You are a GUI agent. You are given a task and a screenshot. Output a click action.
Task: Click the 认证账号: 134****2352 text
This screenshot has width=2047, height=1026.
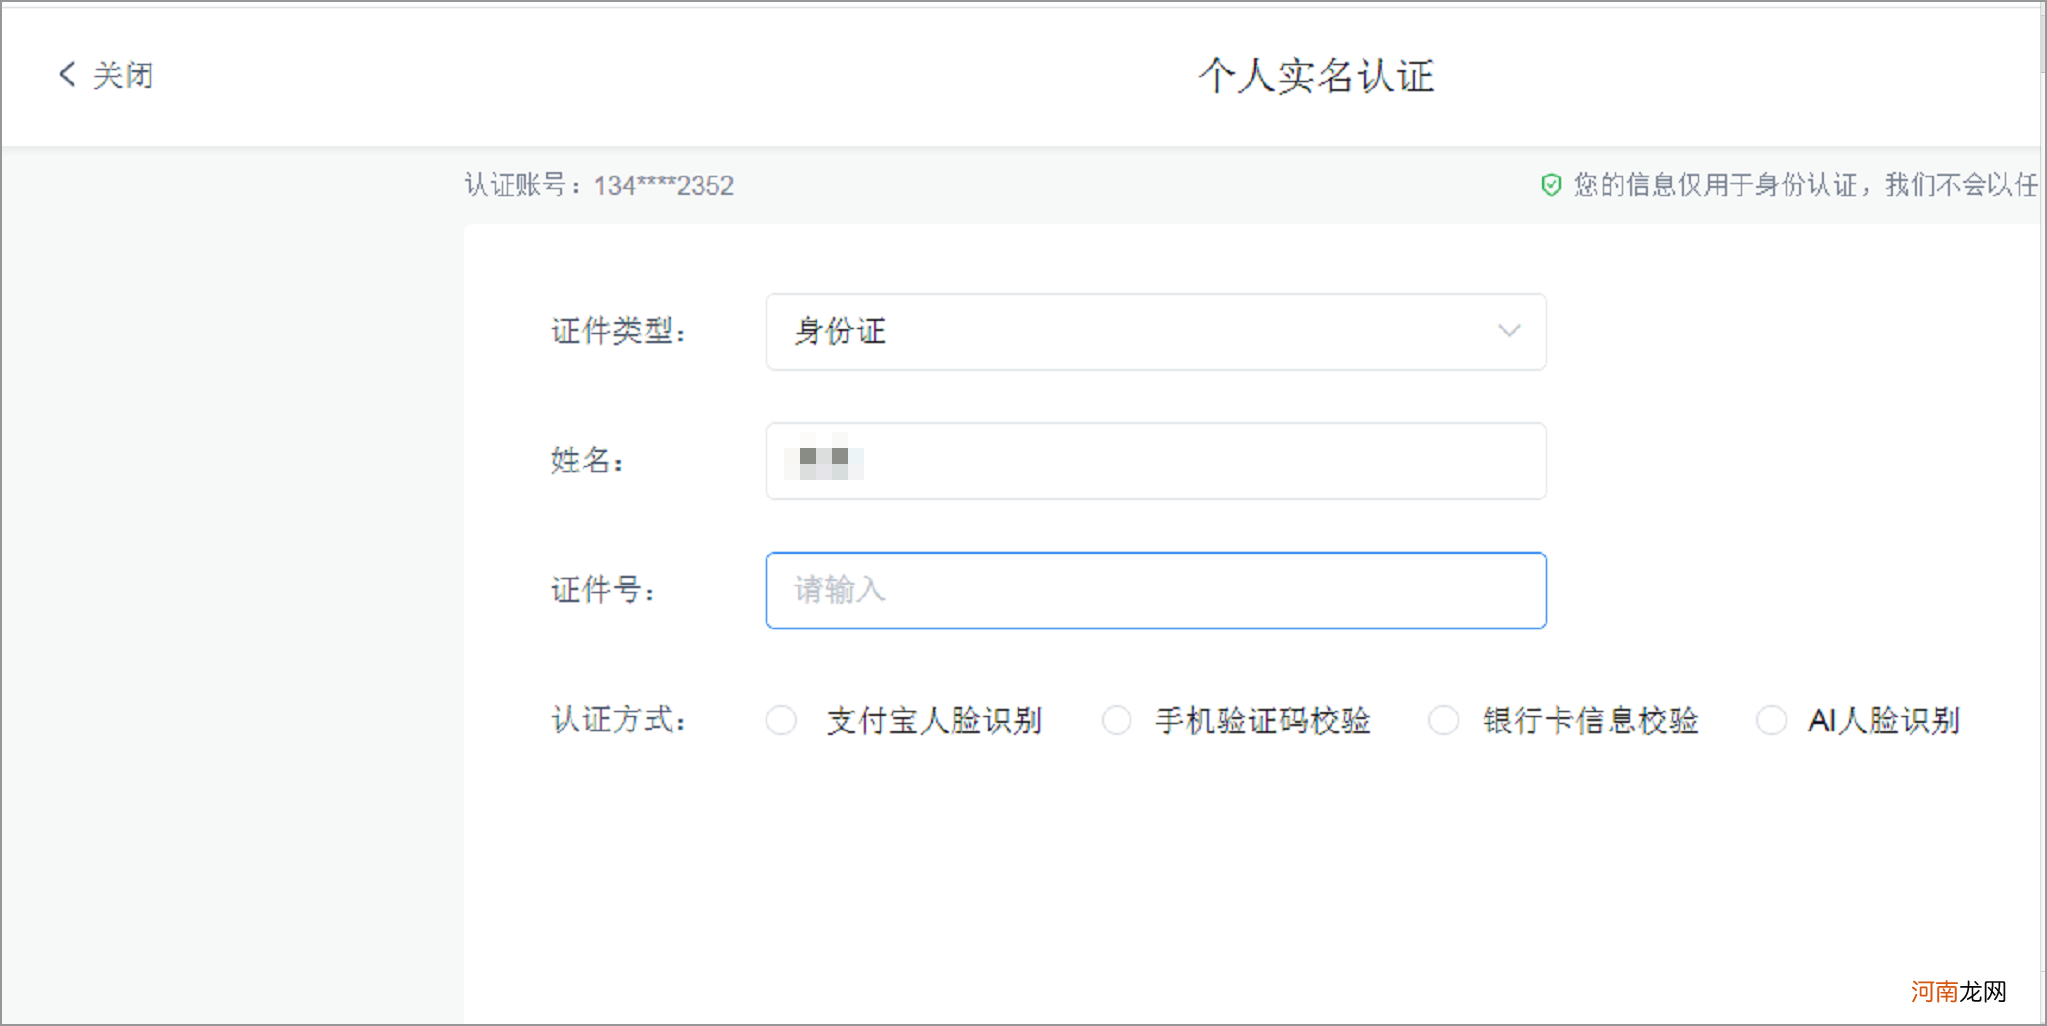[x=599, y=185]
